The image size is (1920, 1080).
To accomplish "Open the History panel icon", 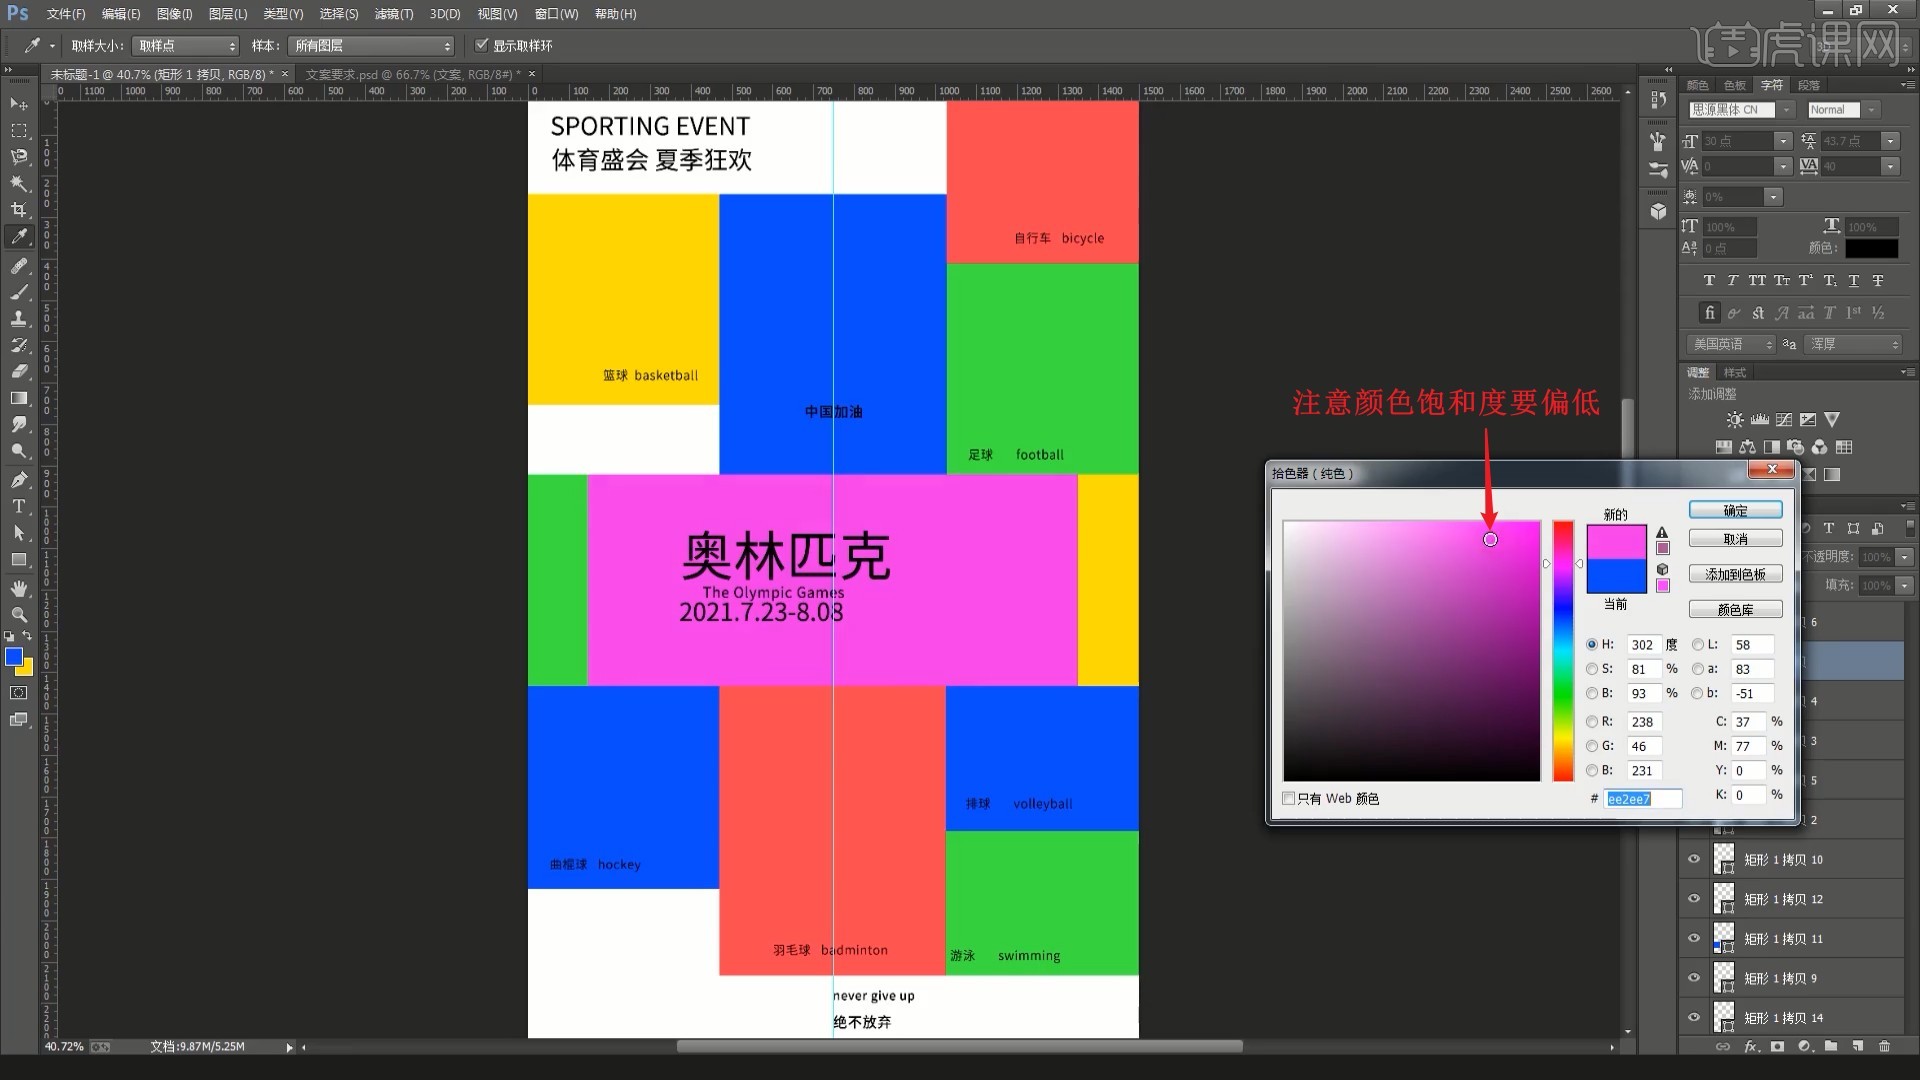I will 1659,100.
